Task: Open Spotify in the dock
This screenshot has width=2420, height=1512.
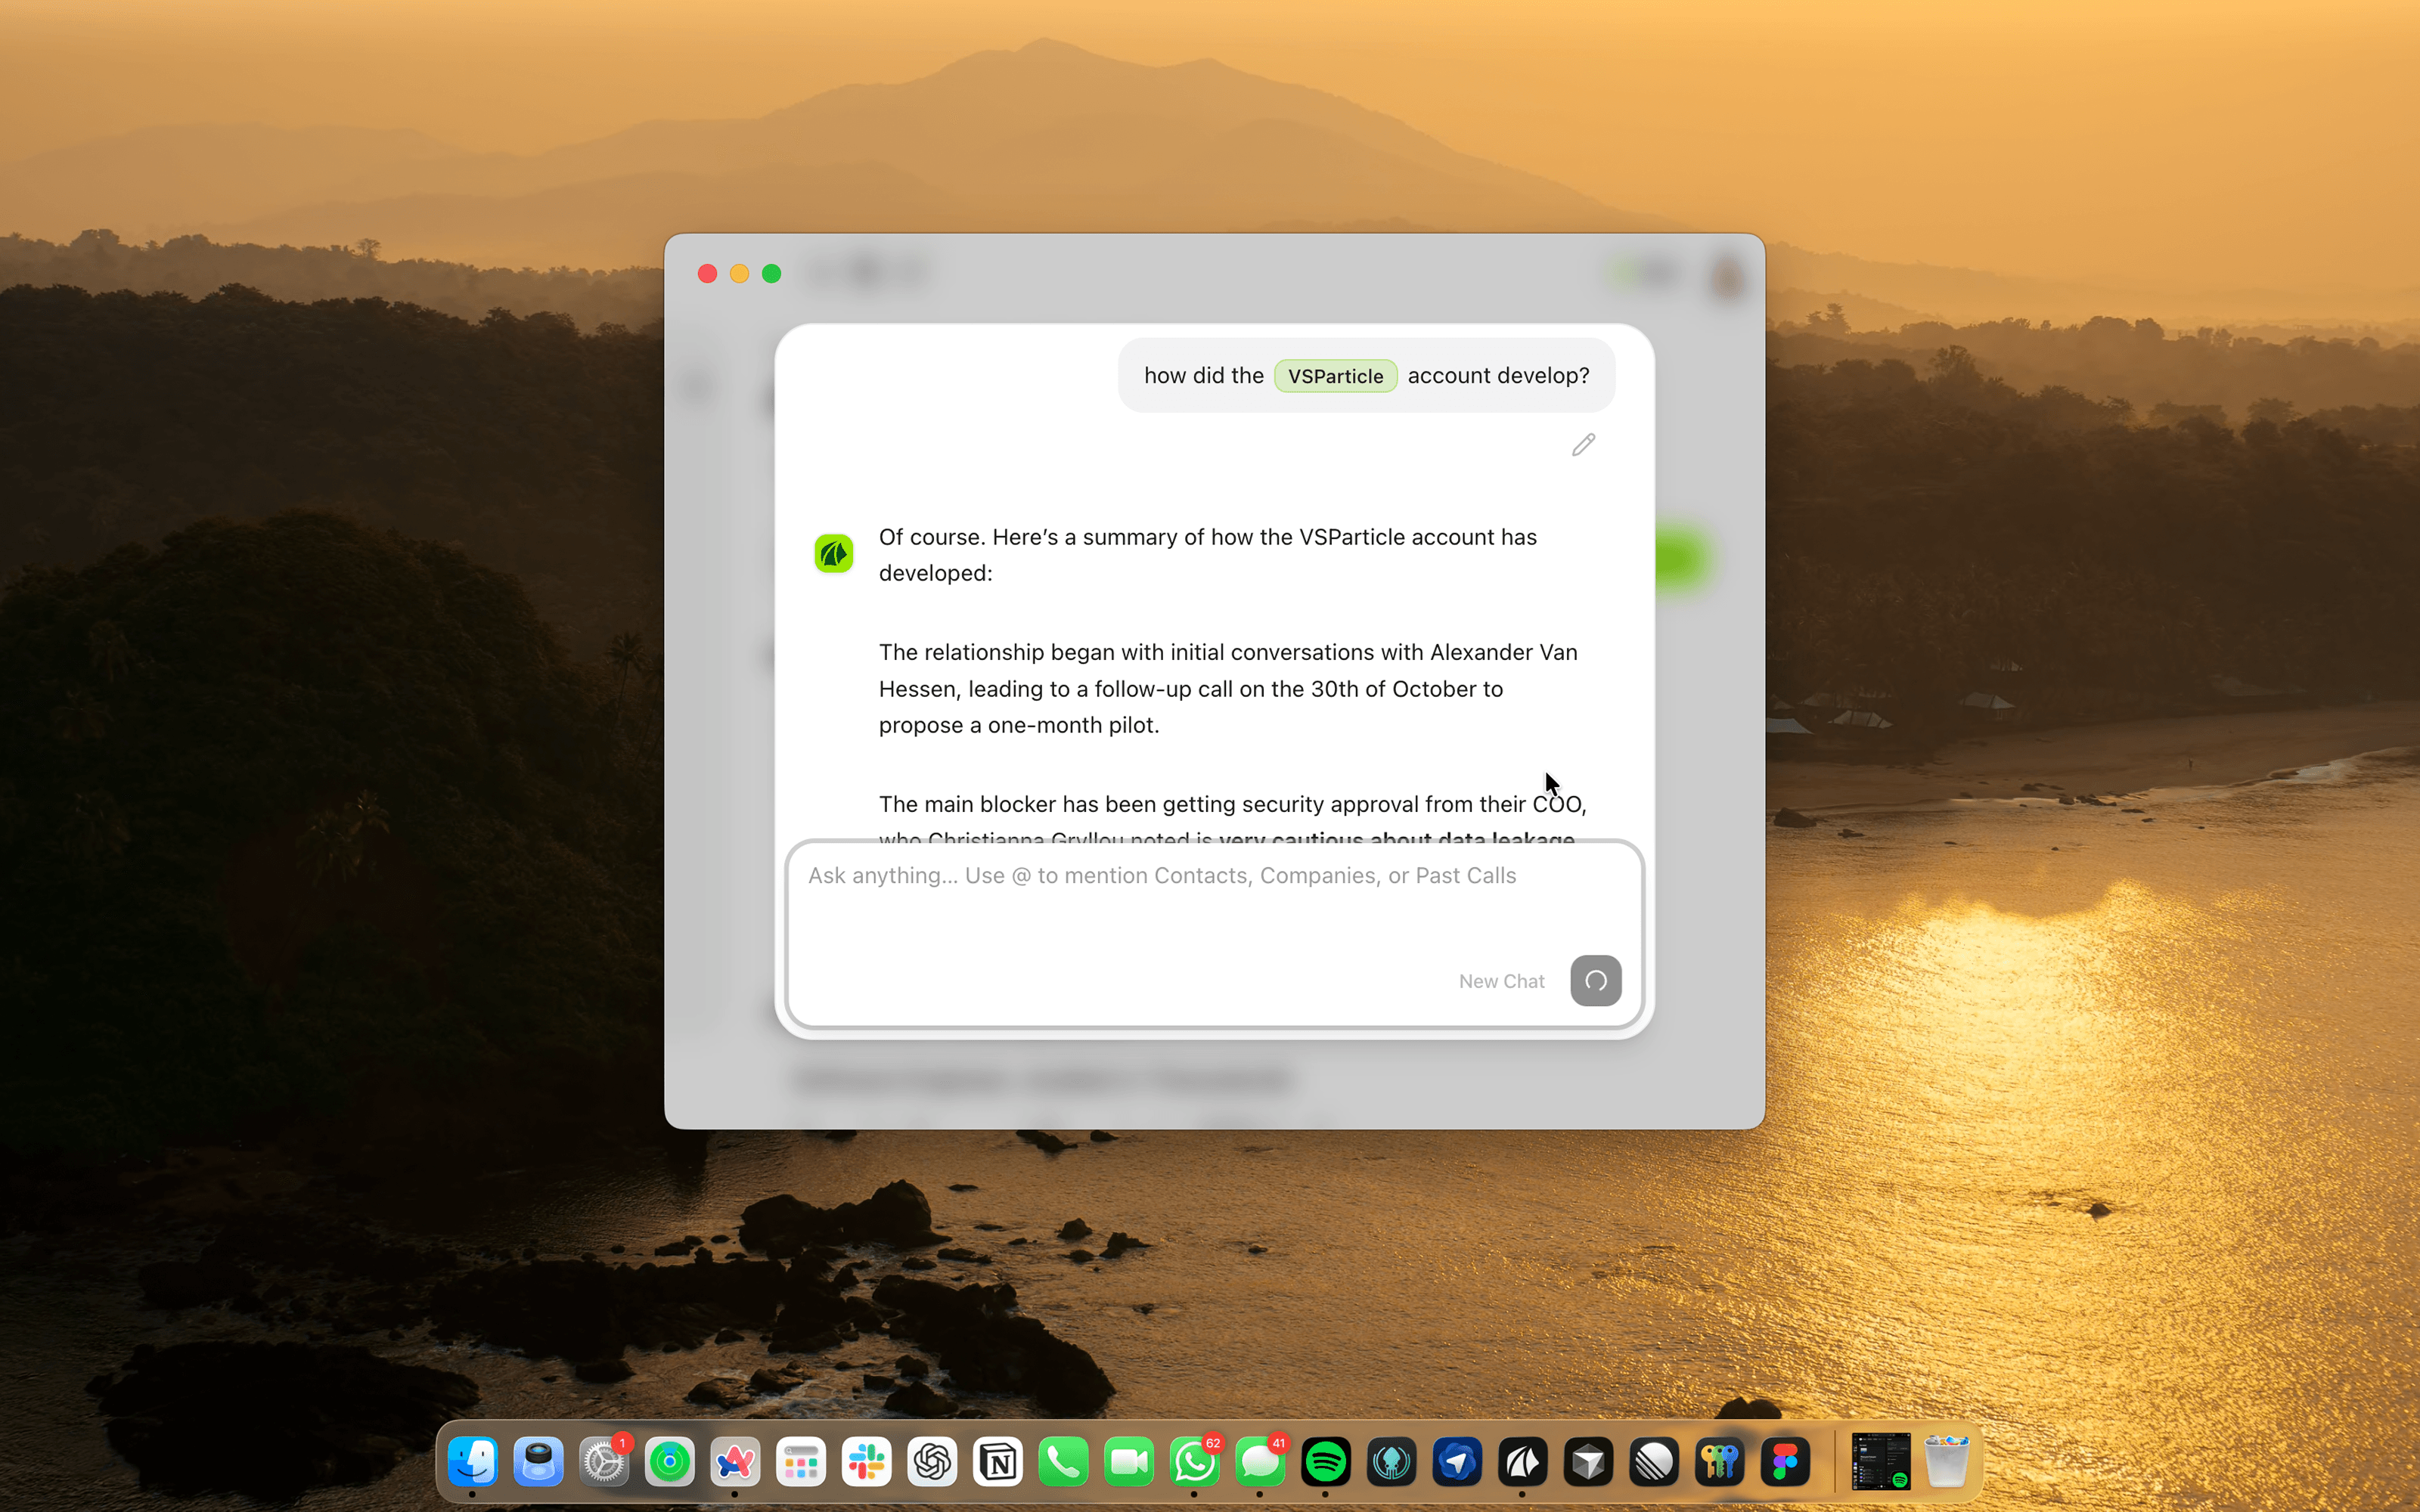Action: pos(1325,1463)
